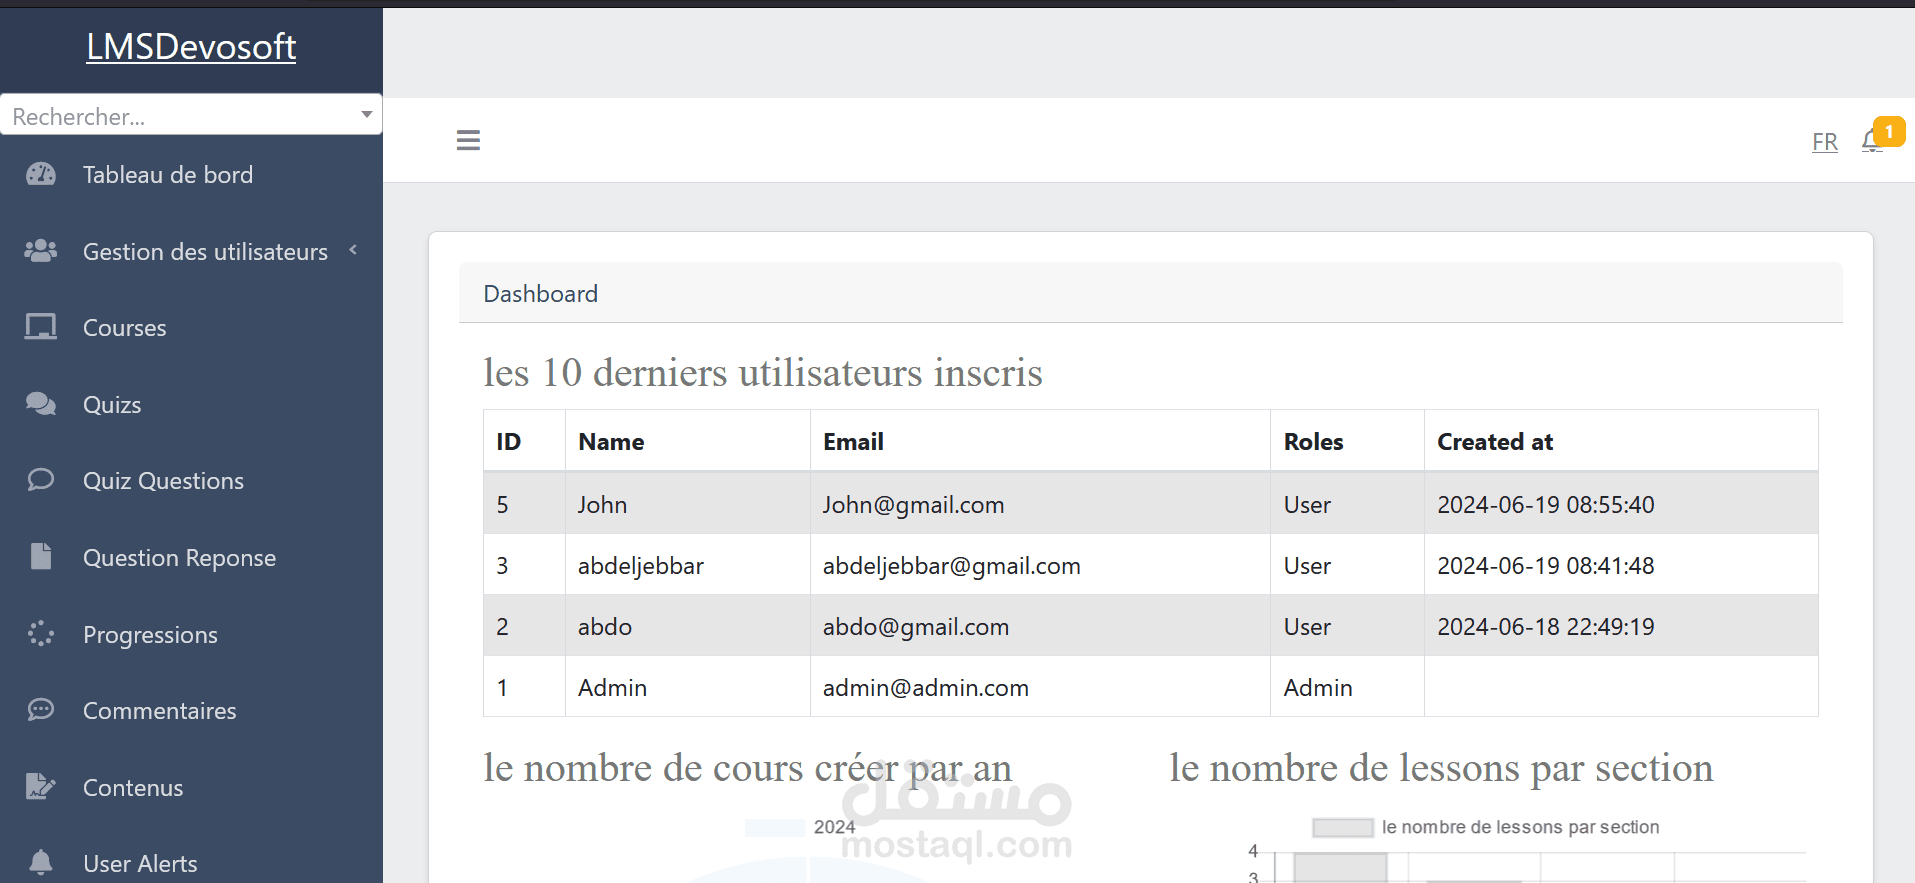The height and width of the screenshot is (883, 1915).
Task: Click the name John in table
Action: [602, 504]
